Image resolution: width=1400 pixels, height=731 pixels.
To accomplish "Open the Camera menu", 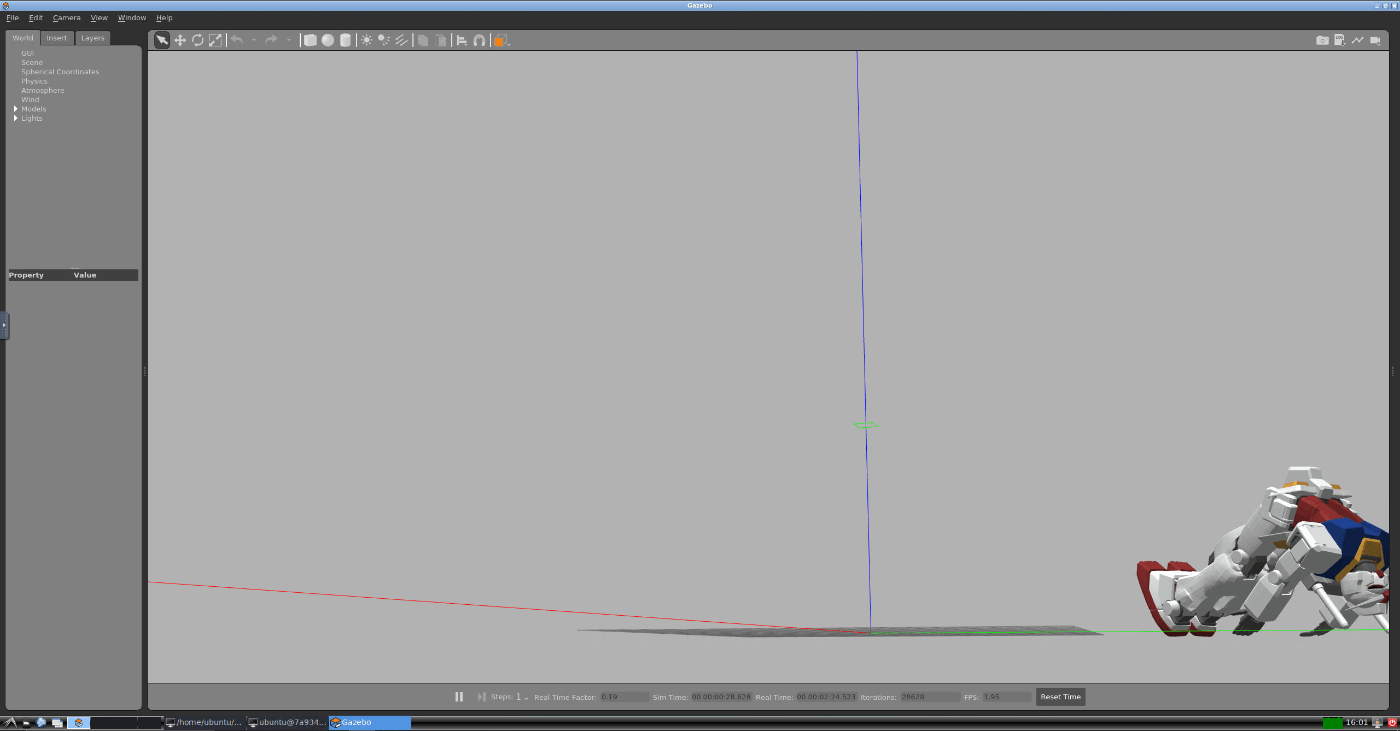I will (x=67, y=18).
